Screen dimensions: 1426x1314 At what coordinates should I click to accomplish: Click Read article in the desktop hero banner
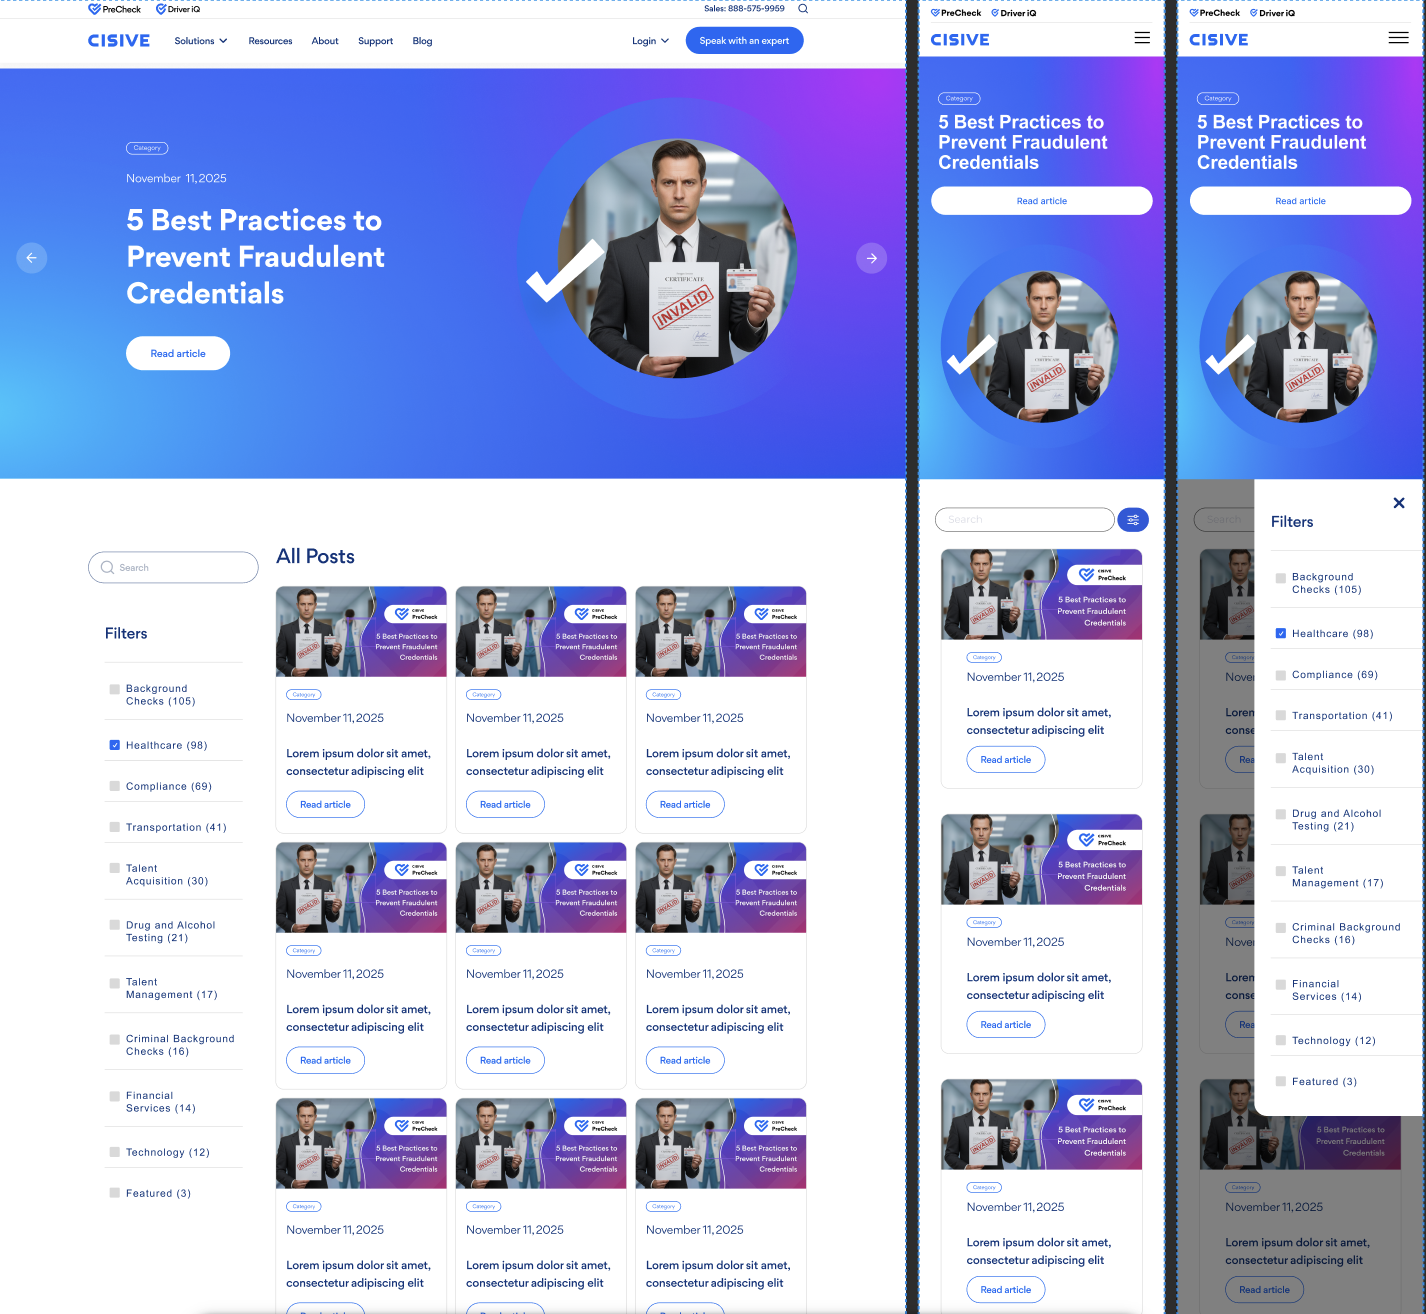(178, 353)
